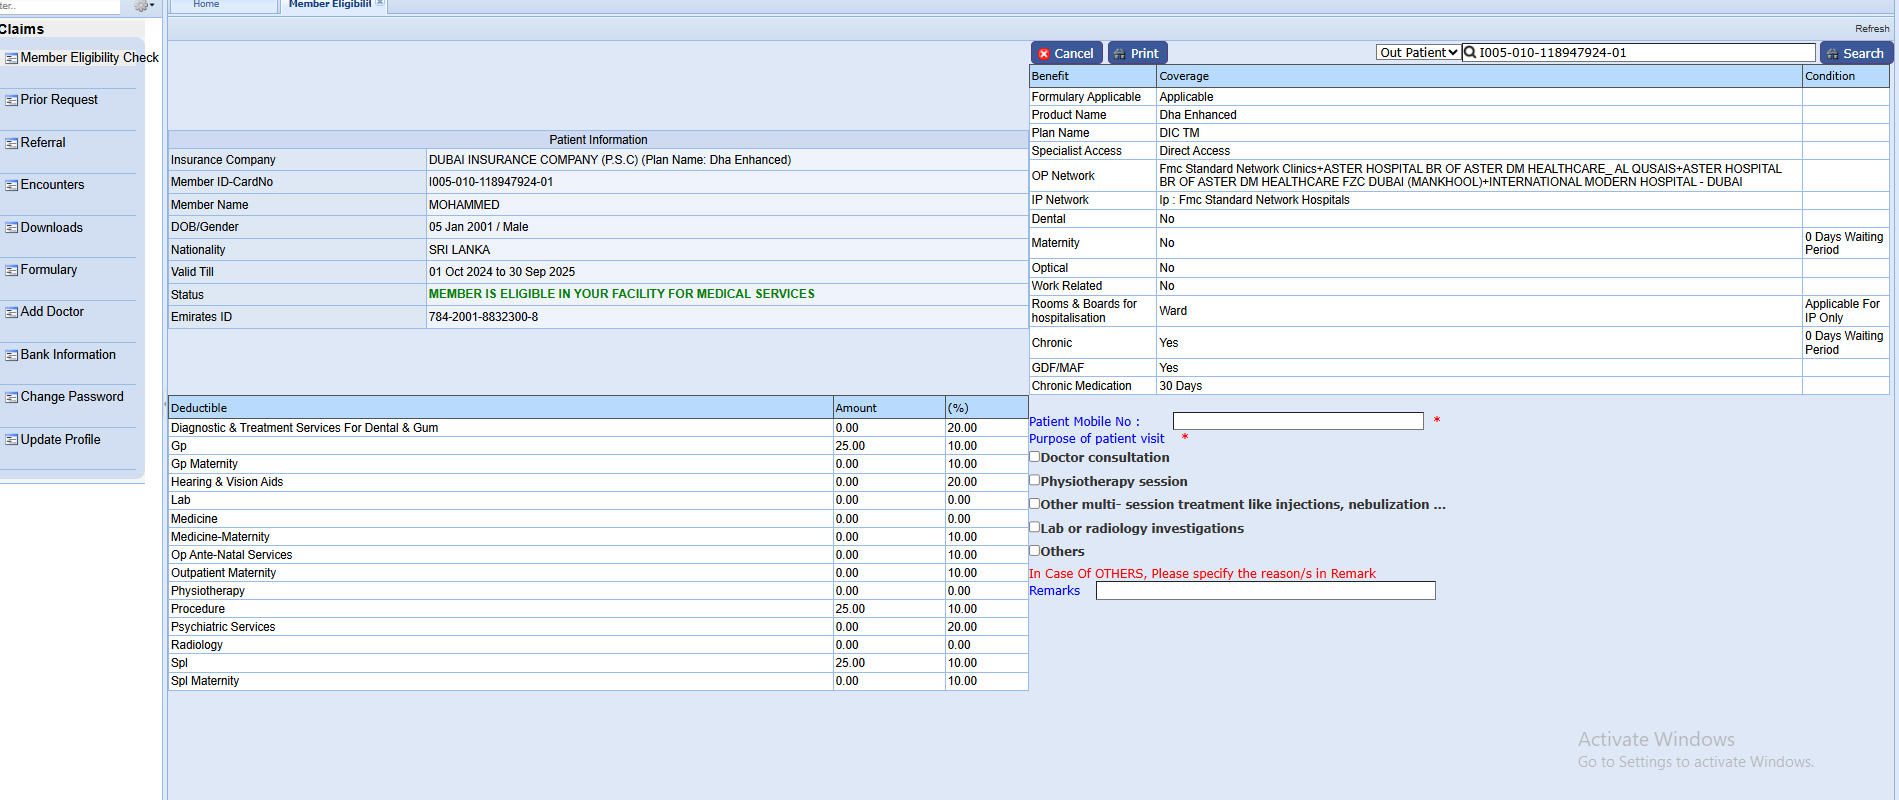Click the Prior Request sidebar icon
The height and width of the screenshot is (800, 1899).
11,101
